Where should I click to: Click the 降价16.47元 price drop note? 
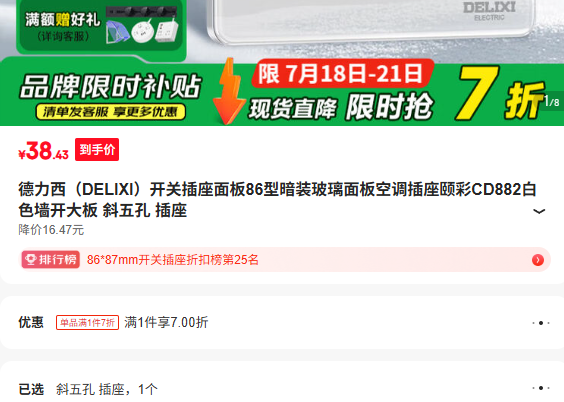(51, 230)
